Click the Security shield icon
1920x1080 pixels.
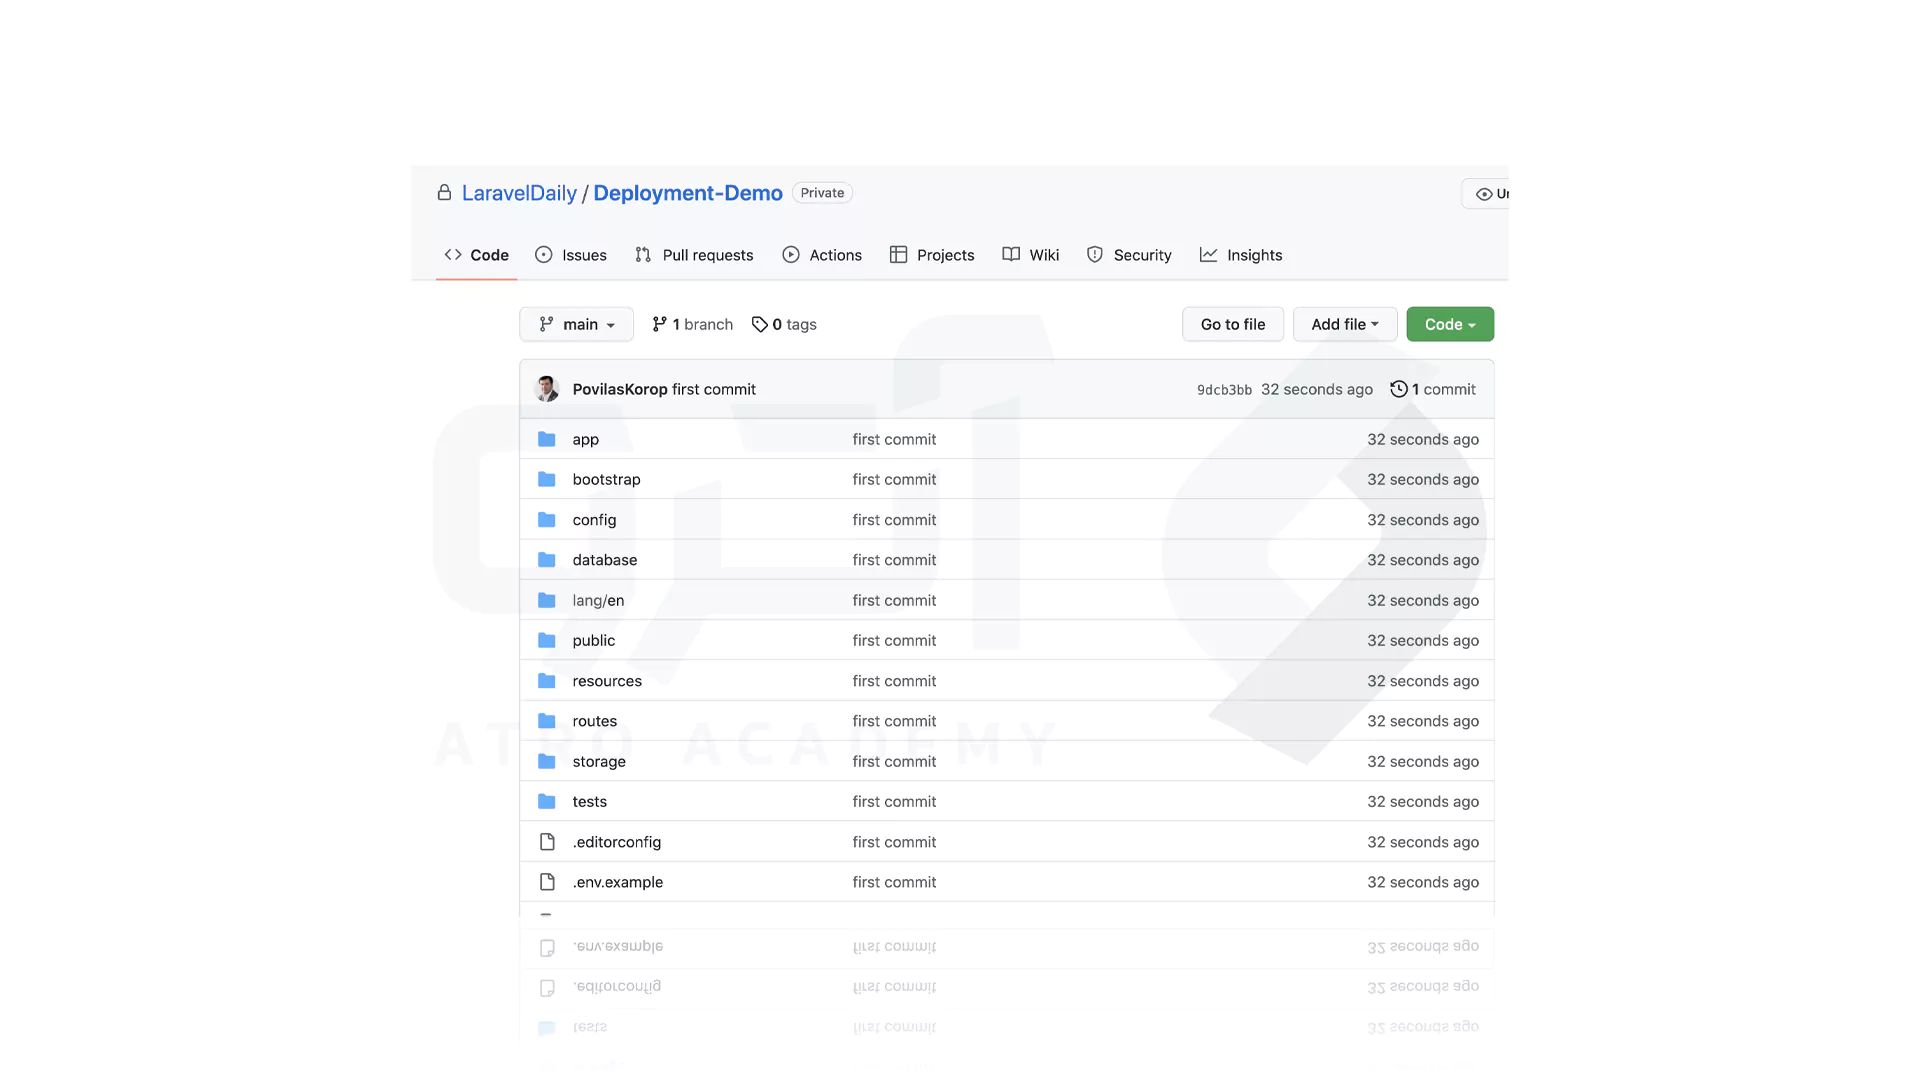pyautogui.click(x=1095, y=255)
